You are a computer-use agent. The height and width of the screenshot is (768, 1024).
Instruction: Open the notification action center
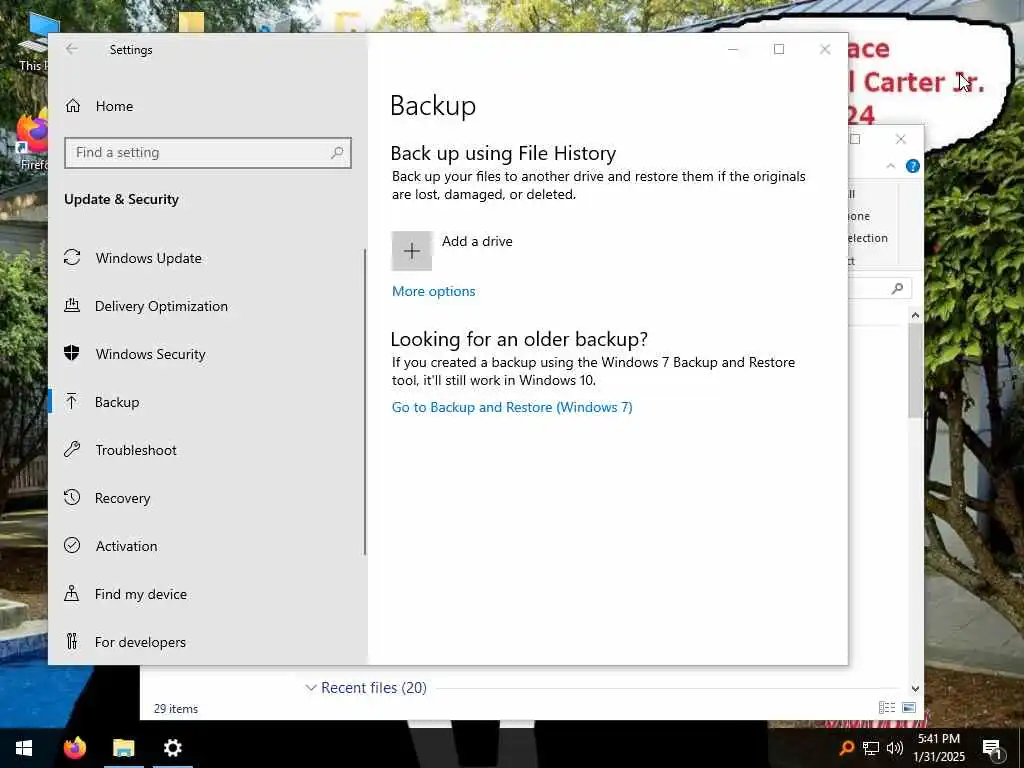click(x=992, y=748)
